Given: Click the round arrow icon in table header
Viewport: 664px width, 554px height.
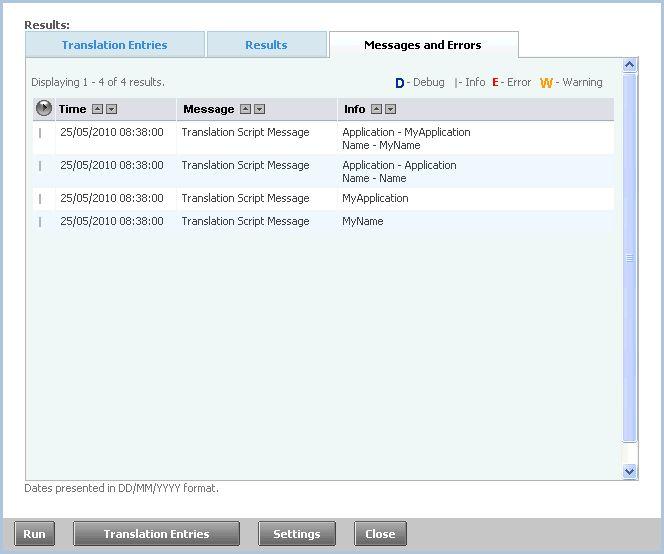Looking at the screenshot, I should tap(44, 109).
